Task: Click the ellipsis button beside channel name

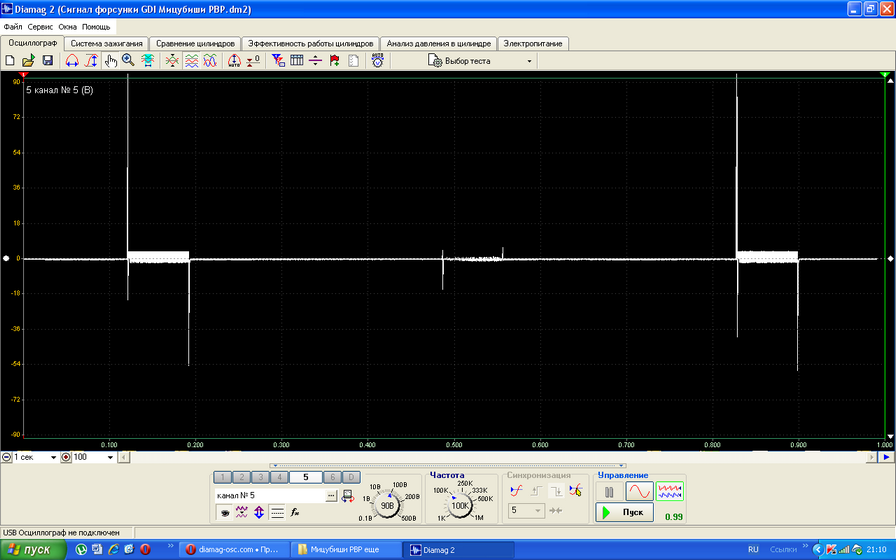Action: click(331, 496)
